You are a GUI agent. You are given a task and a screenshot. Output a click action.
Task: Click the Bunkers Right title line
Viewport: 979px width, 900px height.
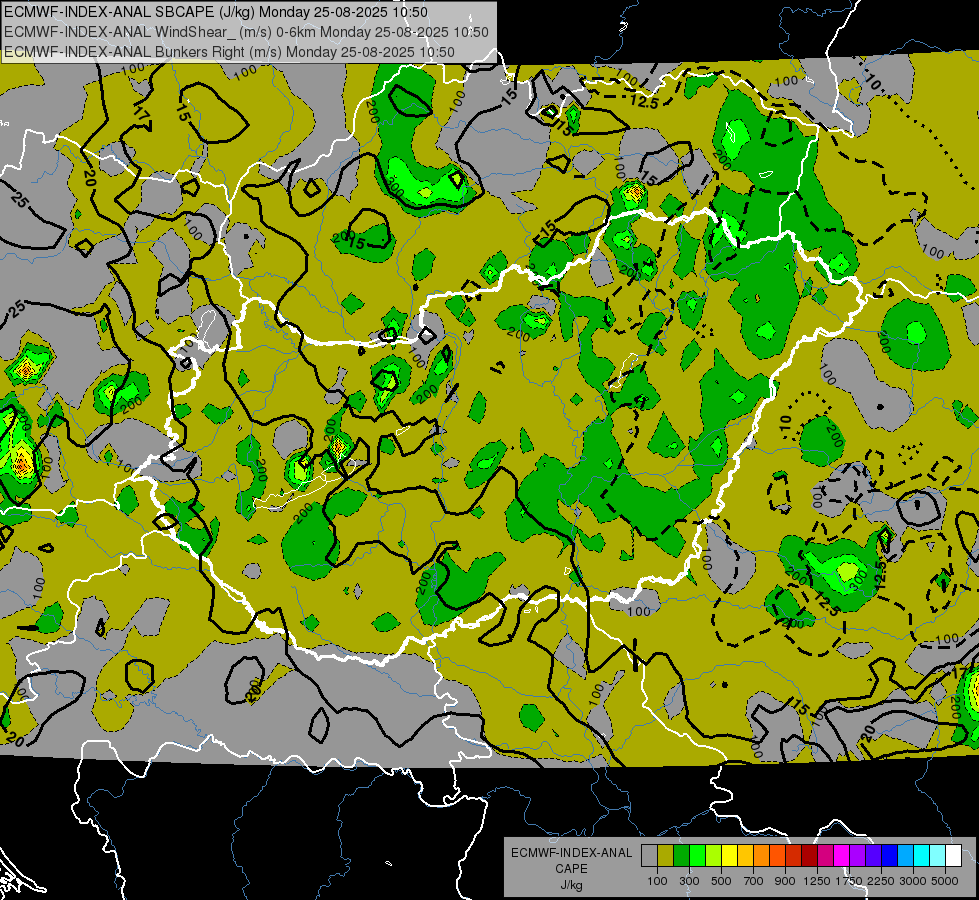[229, 52]
